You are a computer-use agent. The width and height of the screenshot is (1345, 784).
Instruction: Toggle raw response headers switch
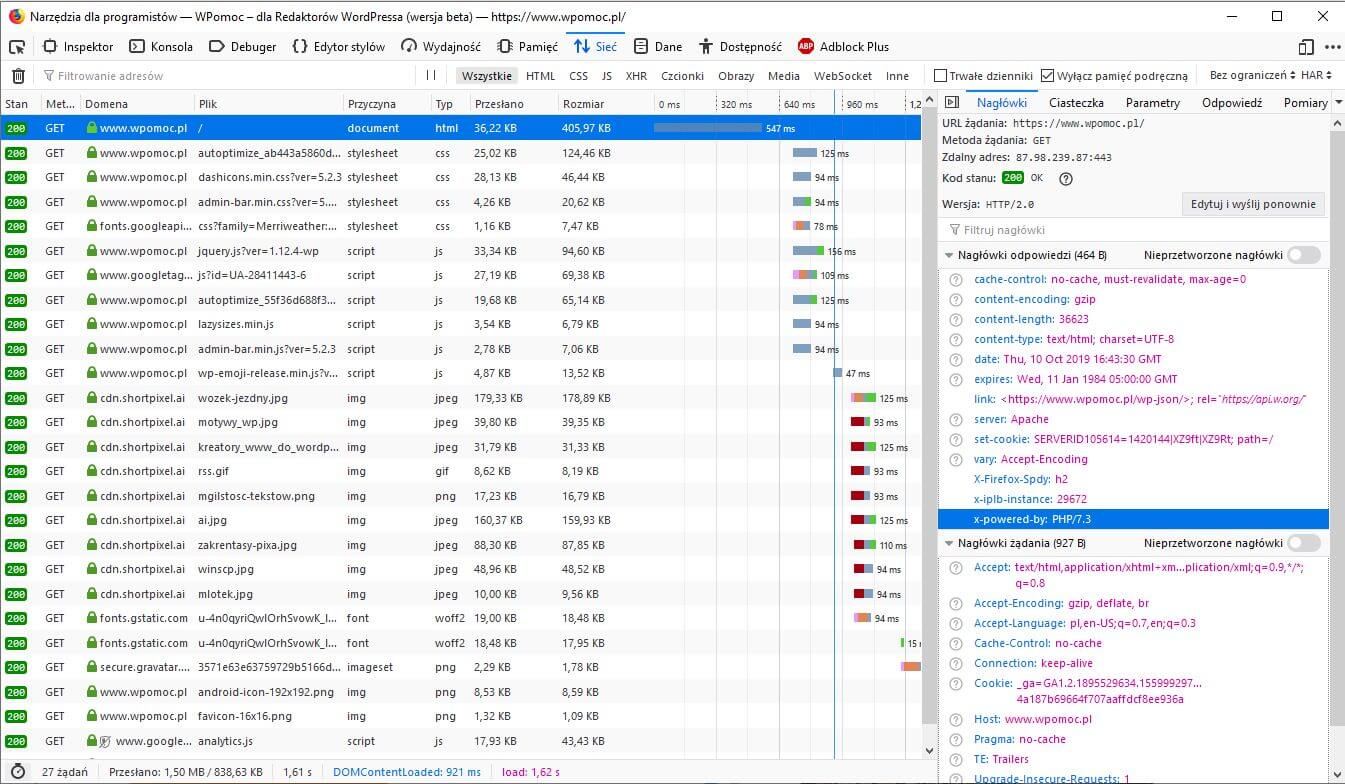click(1303, 255)
